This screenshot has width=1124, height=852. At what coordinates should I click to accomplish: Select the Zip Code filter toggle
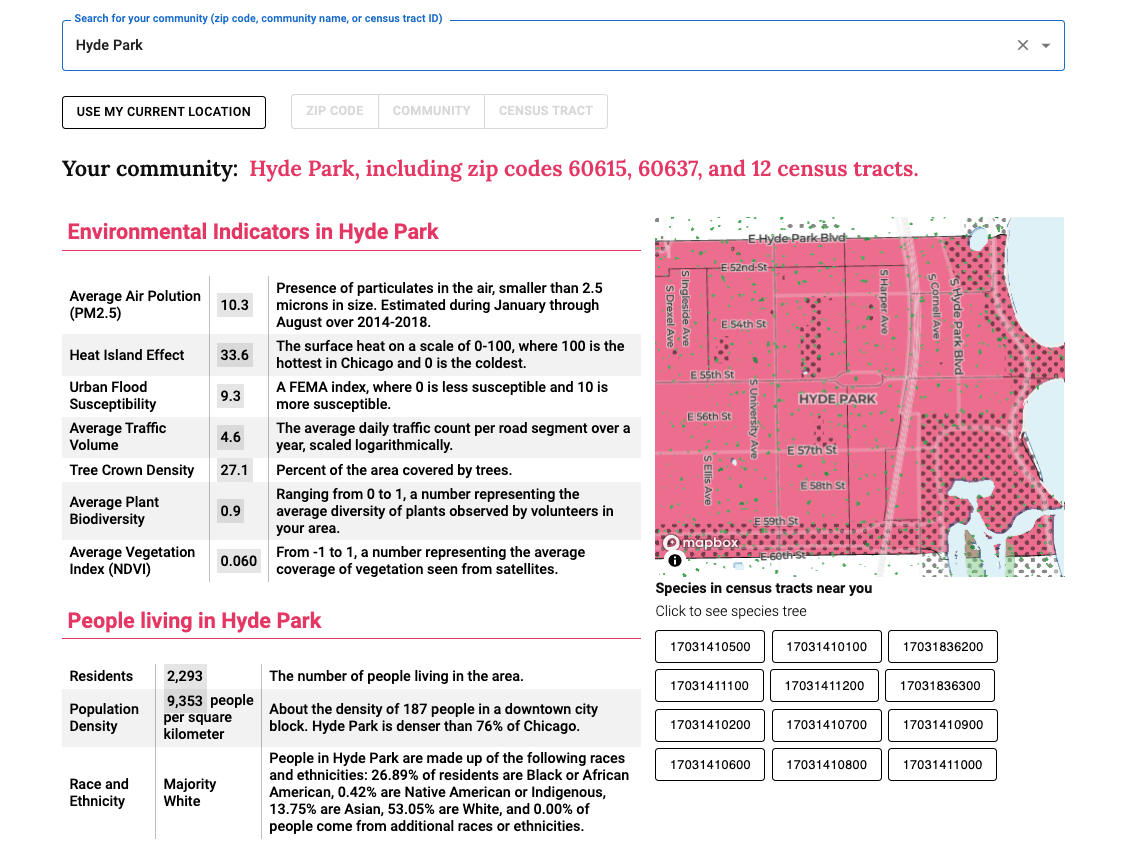(x=335, y=111)
